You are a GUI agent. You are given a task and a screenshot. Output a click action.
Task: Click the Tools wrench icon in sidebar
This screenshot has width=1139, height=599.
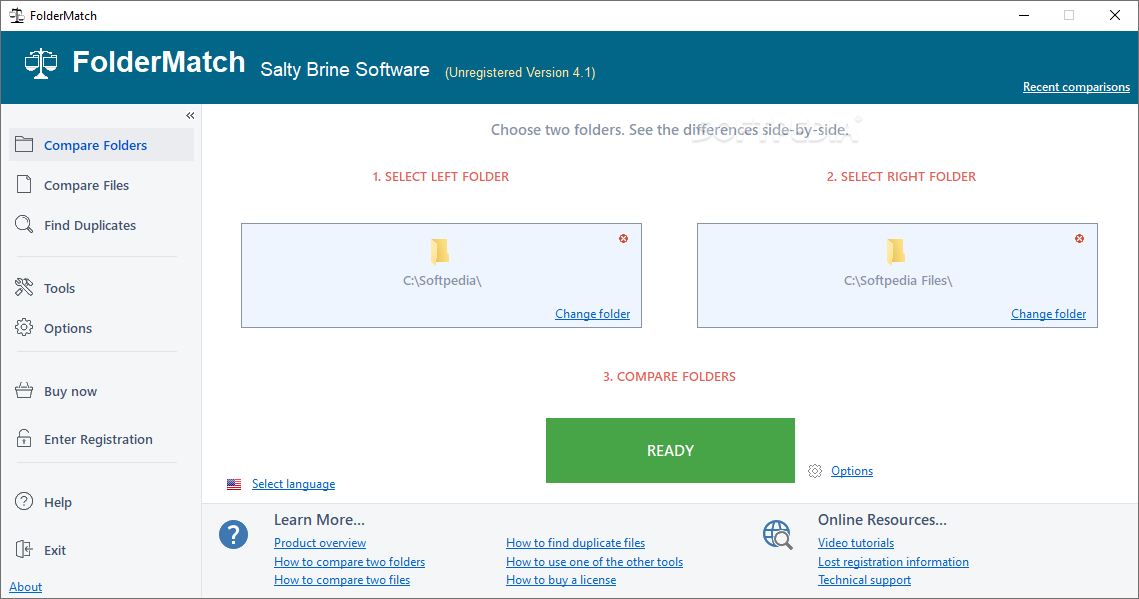[24, 288]
